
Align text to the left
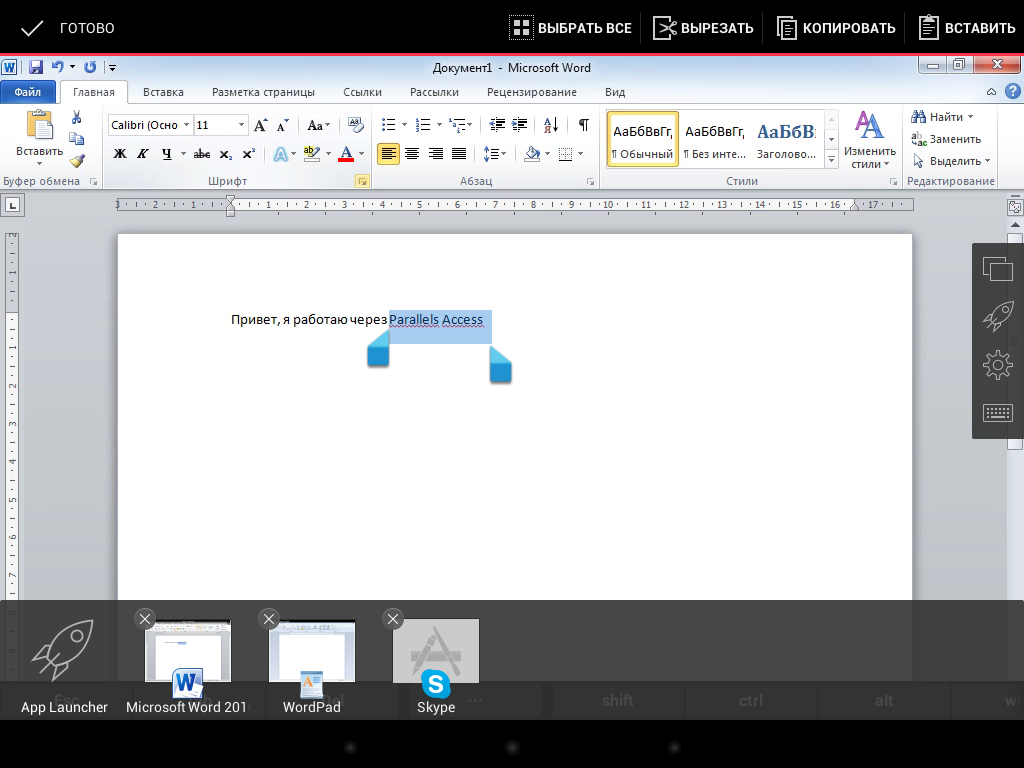pyautogui.click(x=388, y=154)
